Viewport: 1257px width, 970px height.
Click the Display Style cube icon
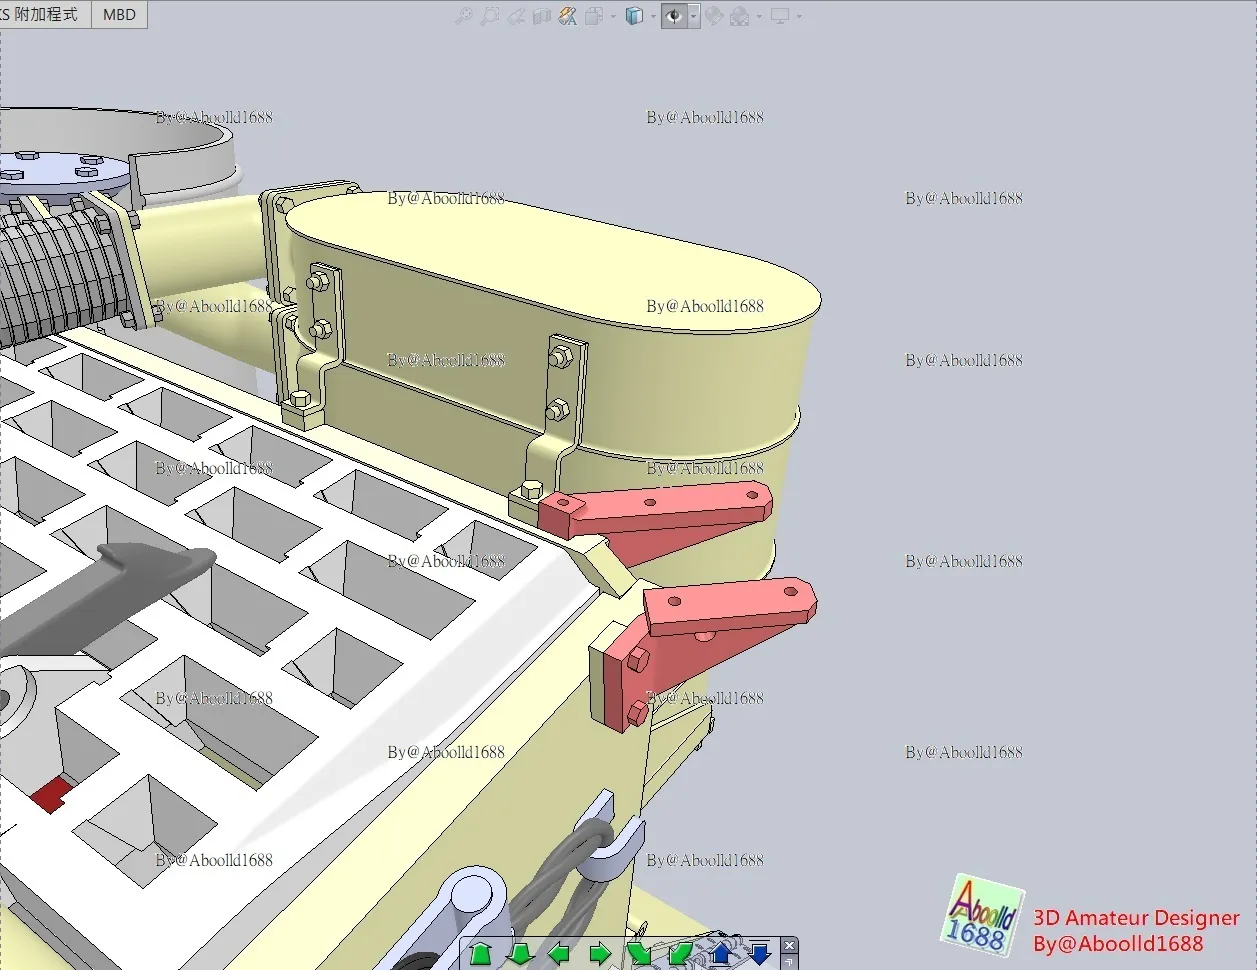coord(634,16)
